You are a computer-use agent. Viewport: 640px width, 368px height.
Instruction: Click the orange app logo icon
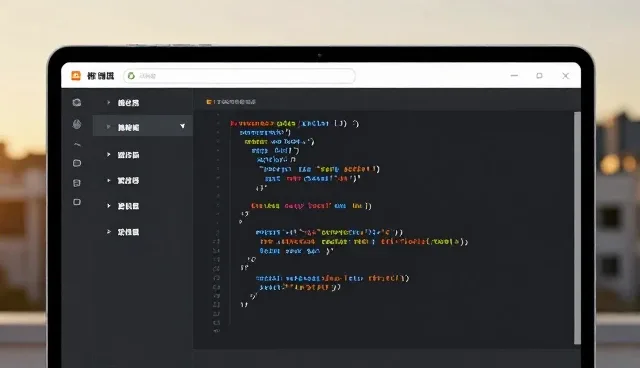click(x=76, y=75)
